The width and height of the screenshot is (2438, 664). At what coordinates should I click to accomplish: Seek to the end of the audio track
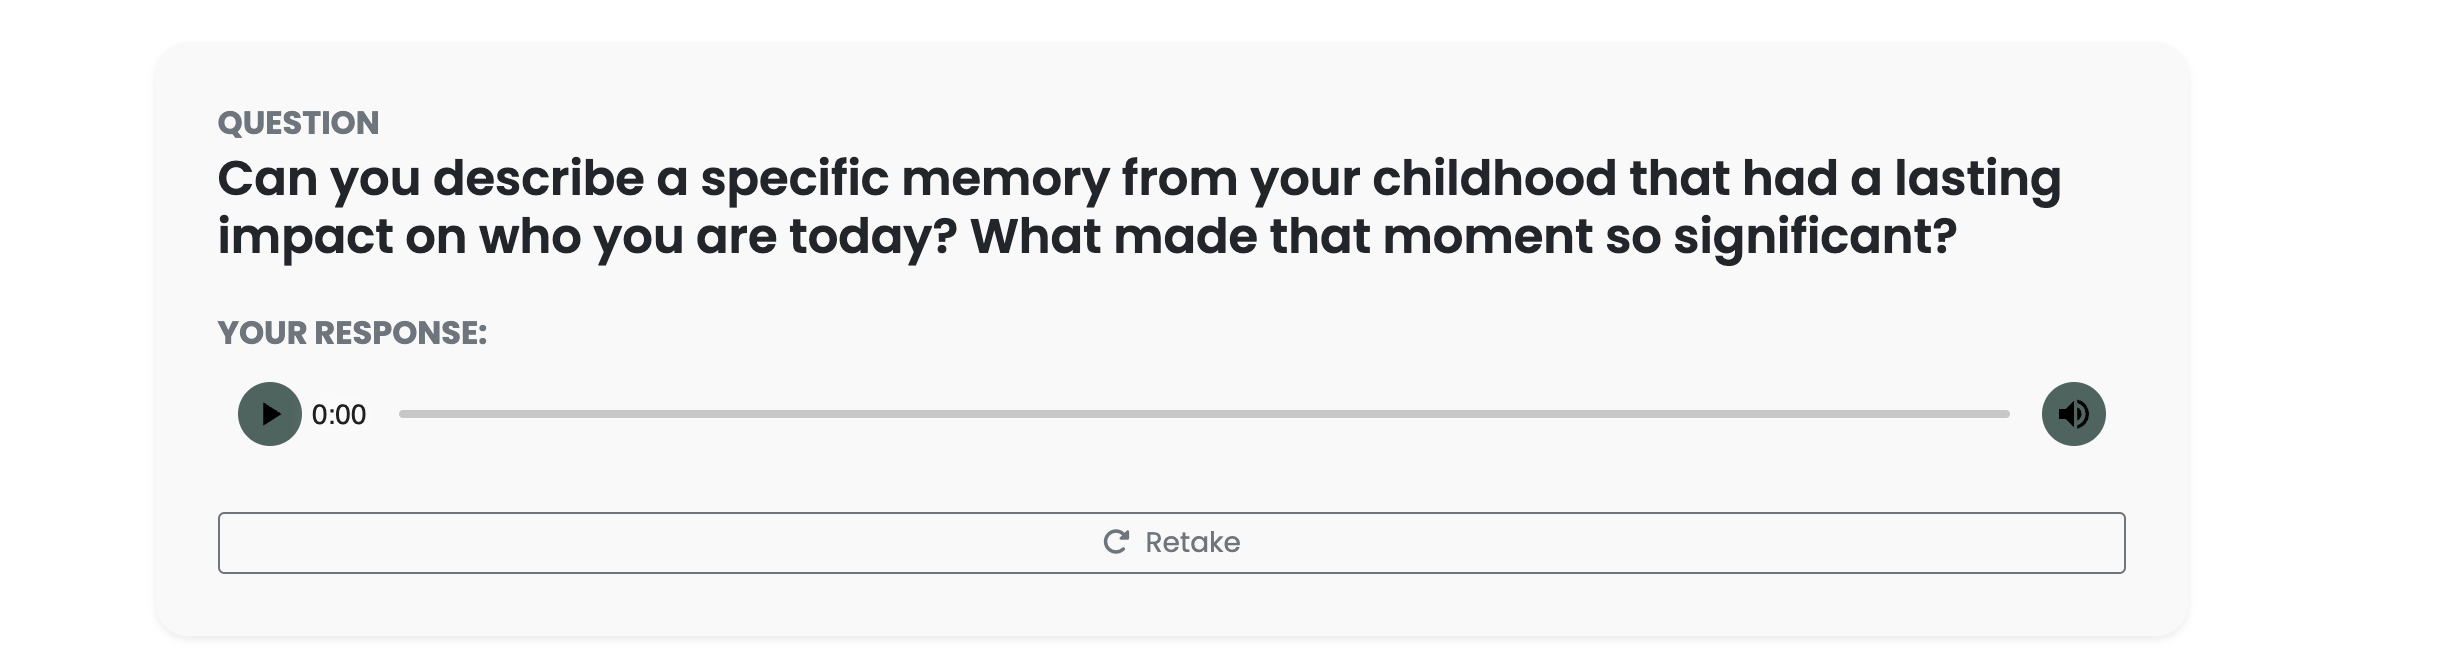point(2006,414)
